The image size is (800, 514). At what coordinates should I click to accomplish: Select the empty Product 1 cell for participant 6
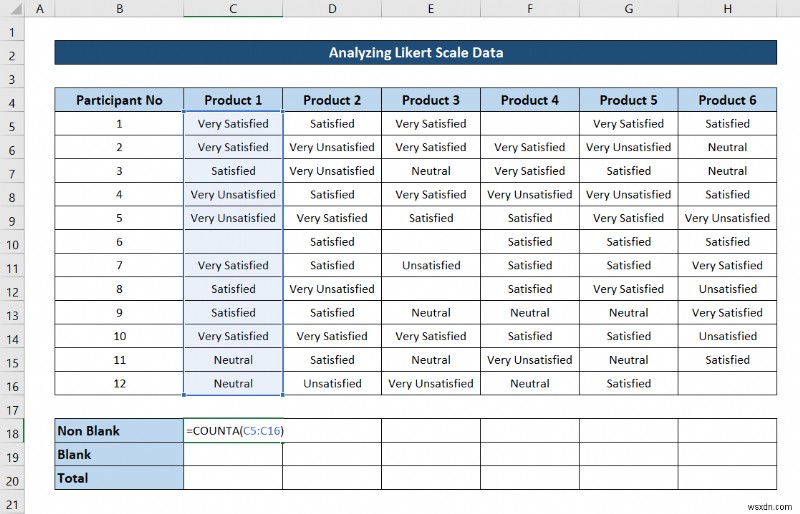coord(233,241)
